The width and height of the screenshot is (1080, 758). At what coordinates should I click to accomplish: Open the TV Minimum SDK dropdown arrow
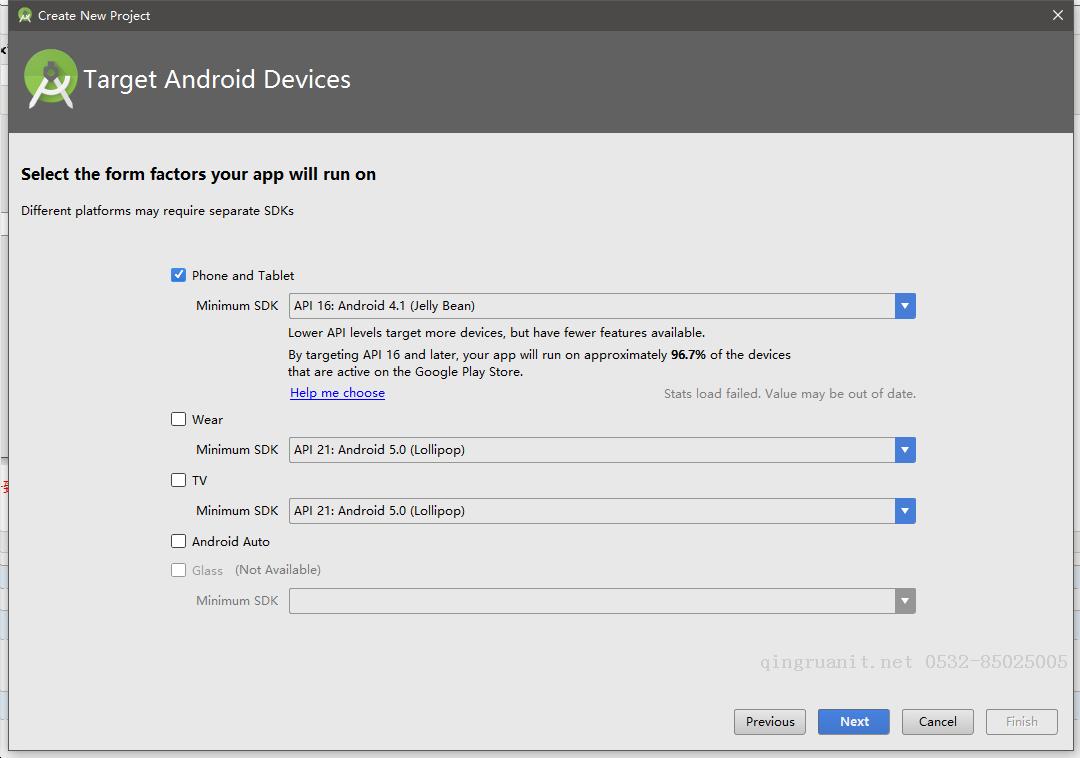(905, 511)
